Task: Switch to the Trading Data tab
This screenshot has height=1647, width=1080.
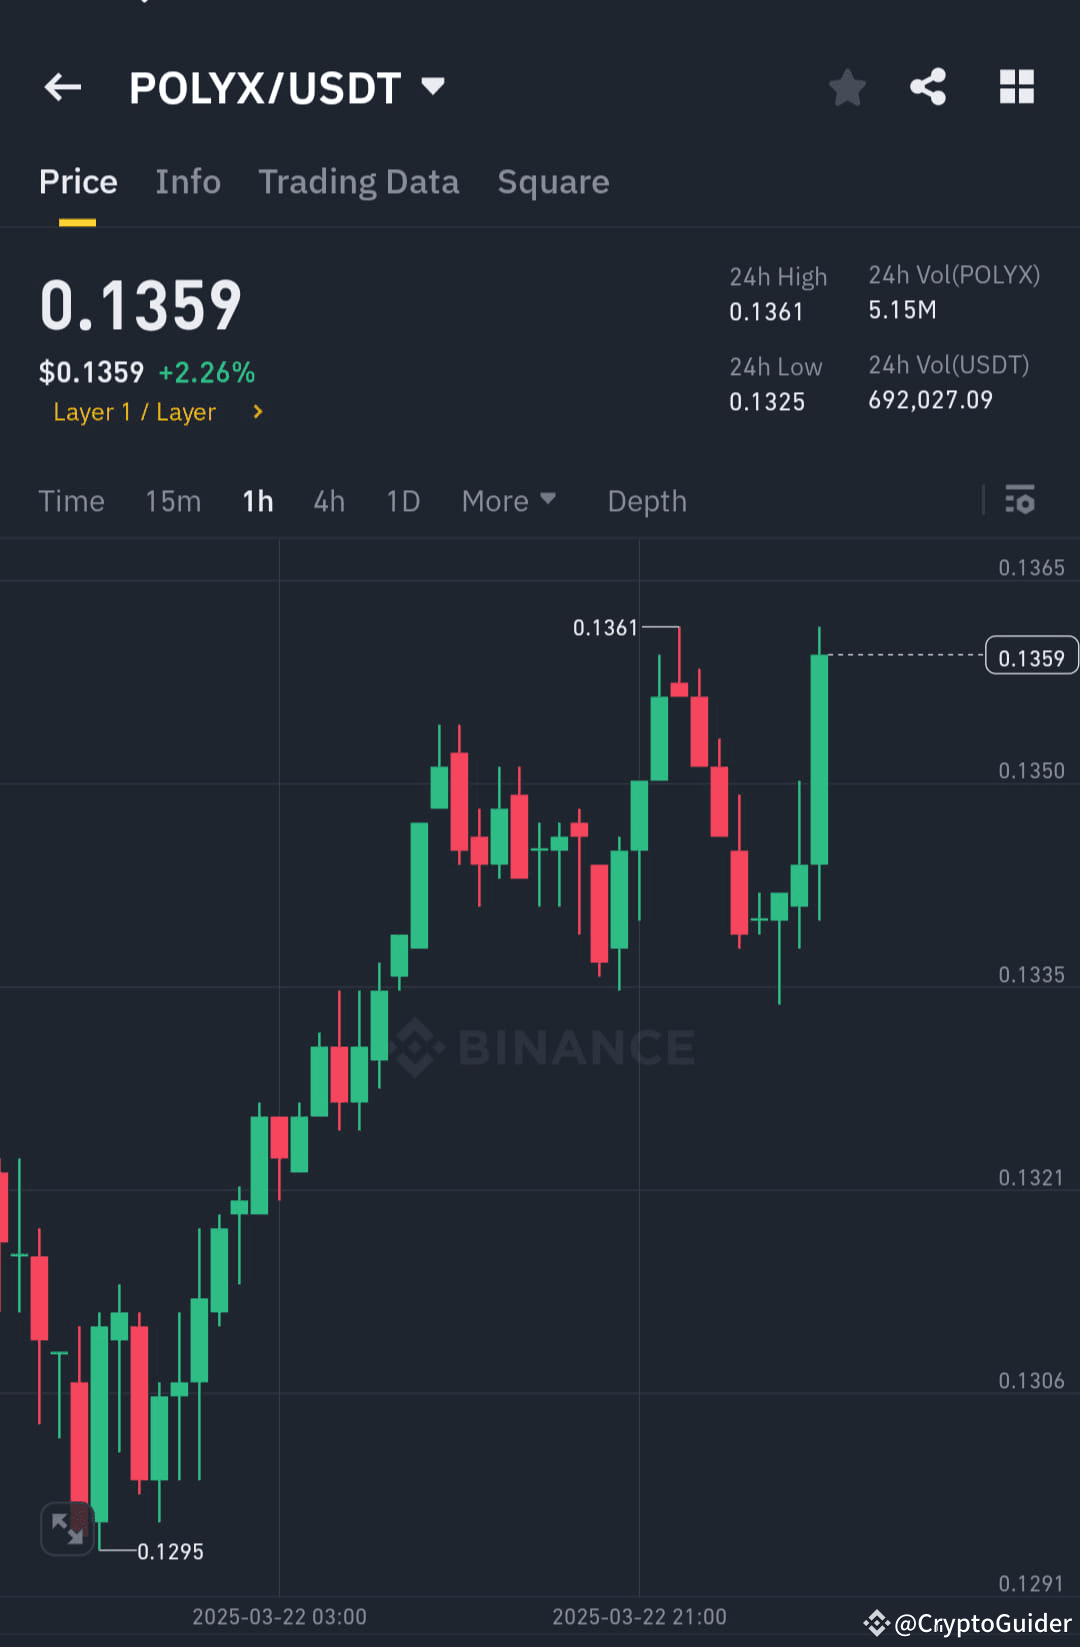Action: pyautogui.click(x=359, y=182)
